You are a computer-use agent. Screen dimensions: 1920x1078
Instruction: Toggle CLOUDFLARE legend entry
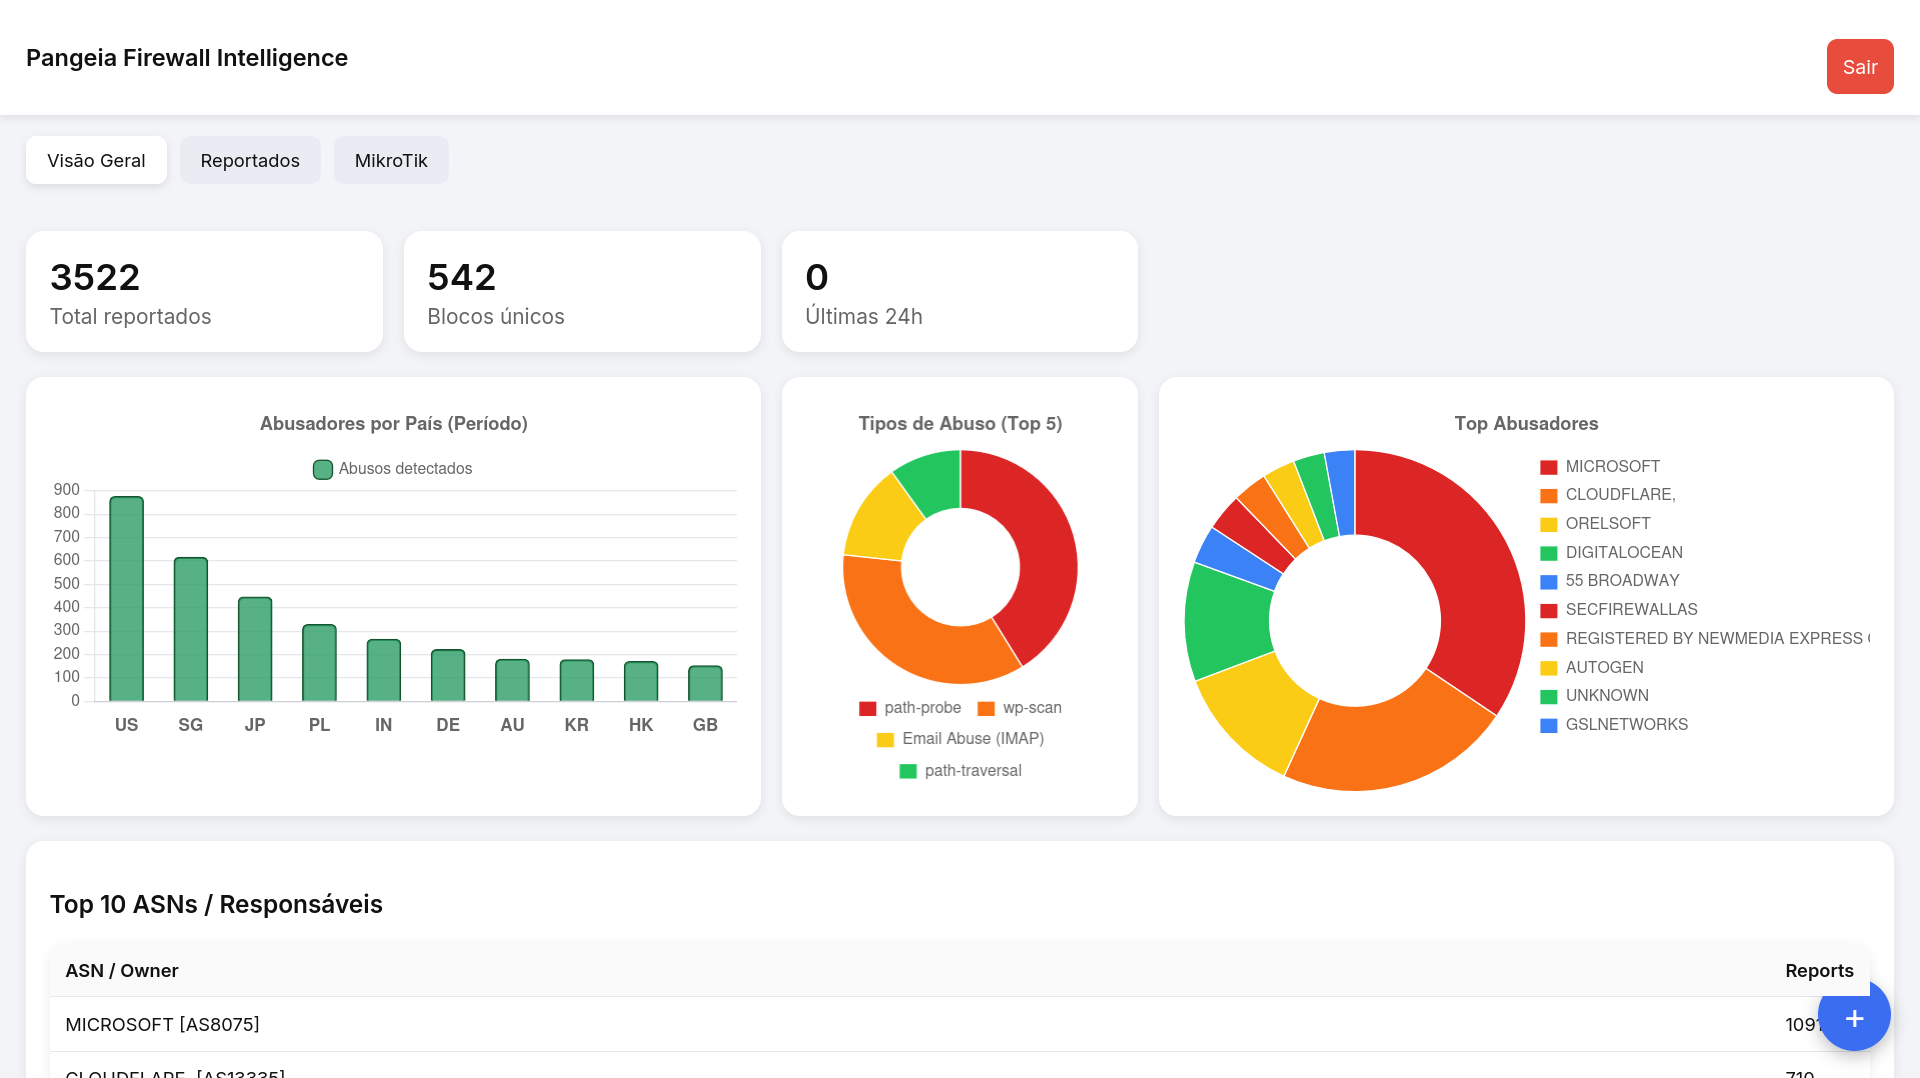(x=1608, y=495)
